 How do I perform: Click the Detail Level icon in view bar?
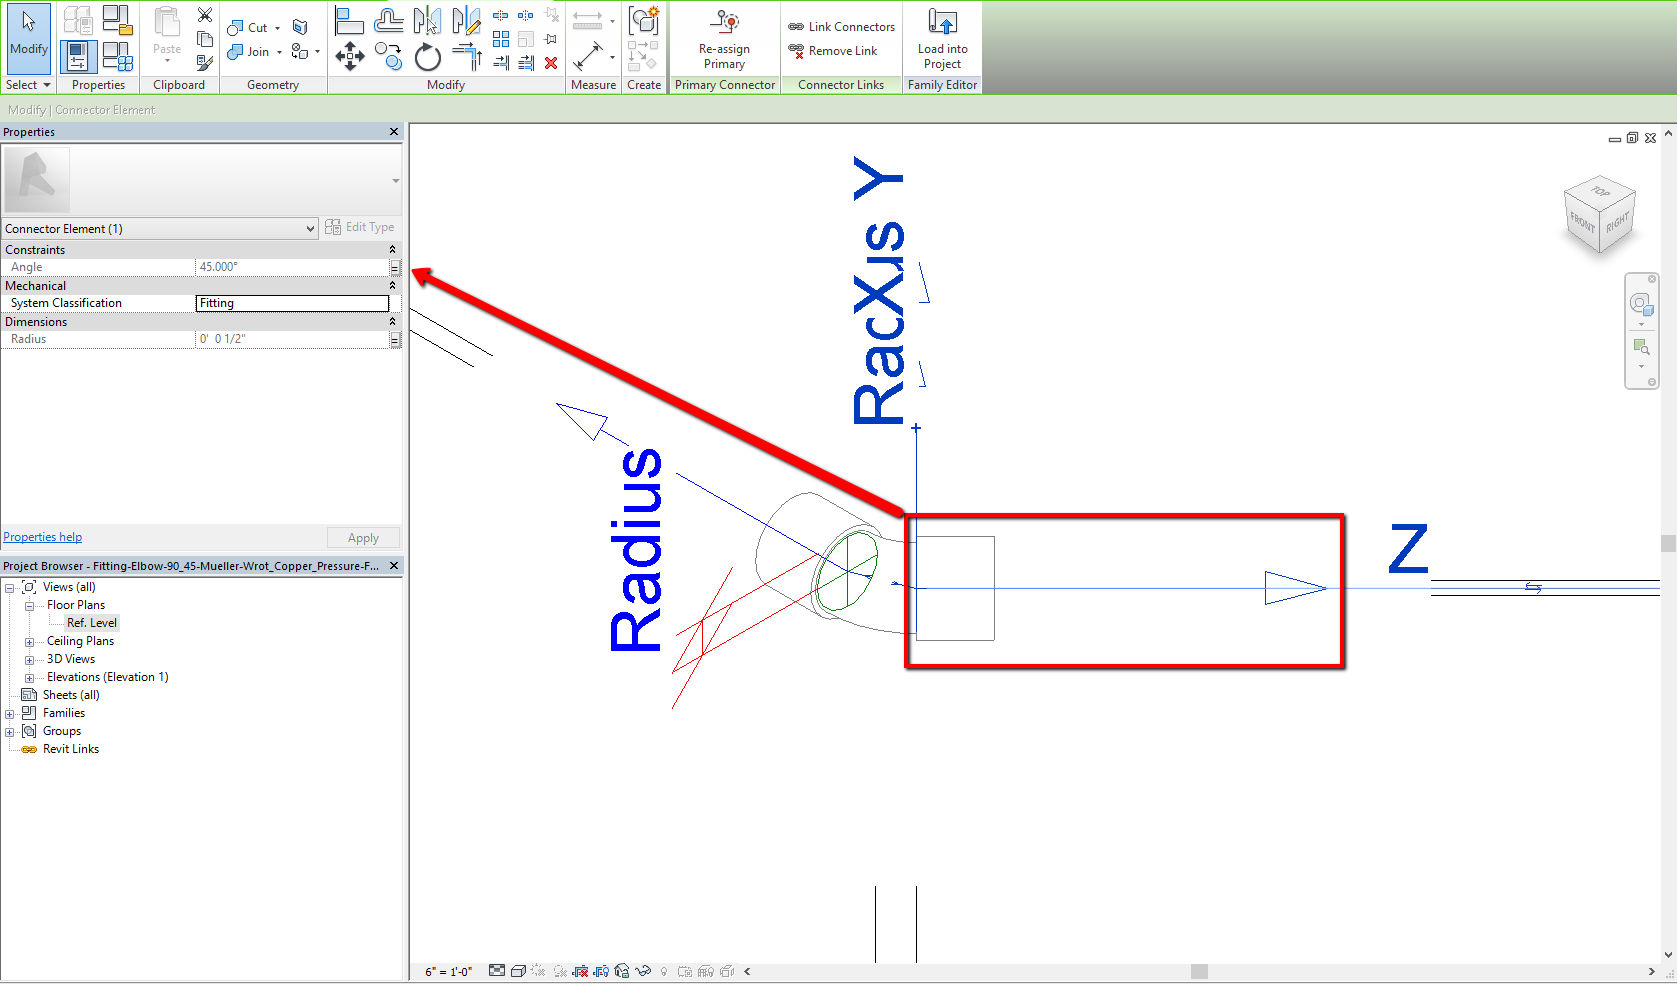pos(497,971)
